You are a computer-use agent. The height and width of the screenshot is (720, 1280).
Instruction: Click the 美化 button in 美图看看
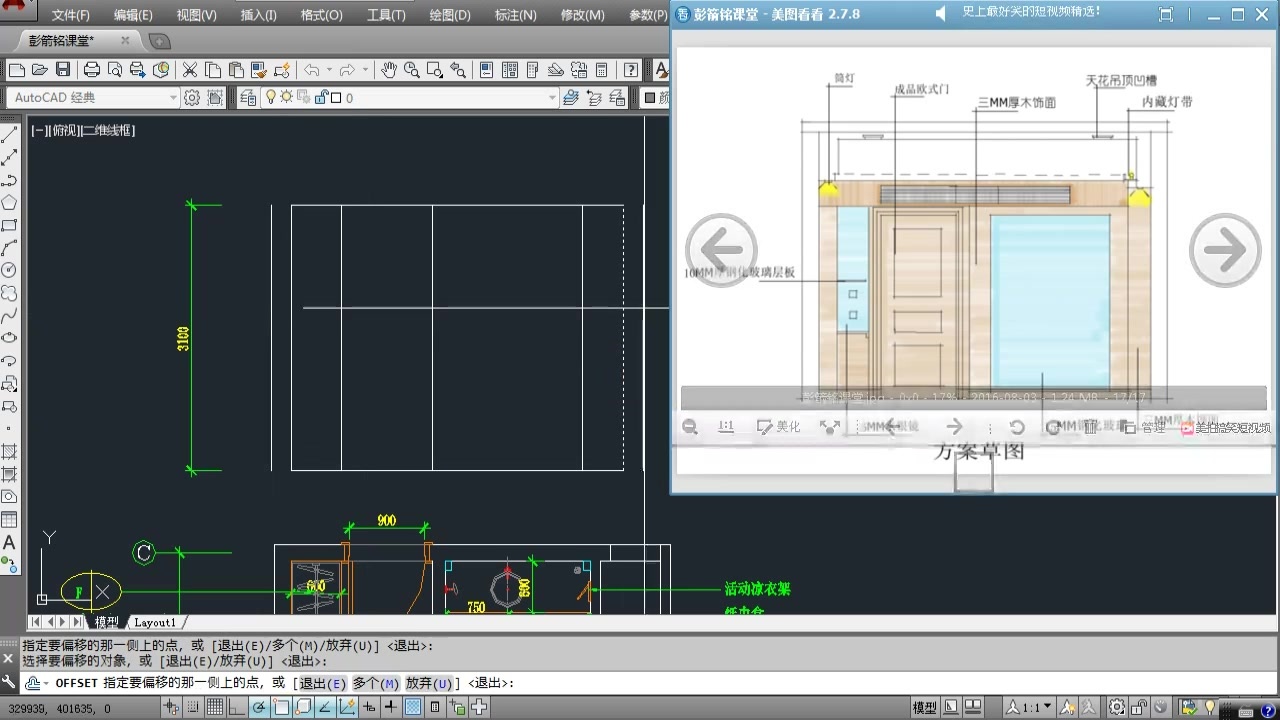pos(778,427)
